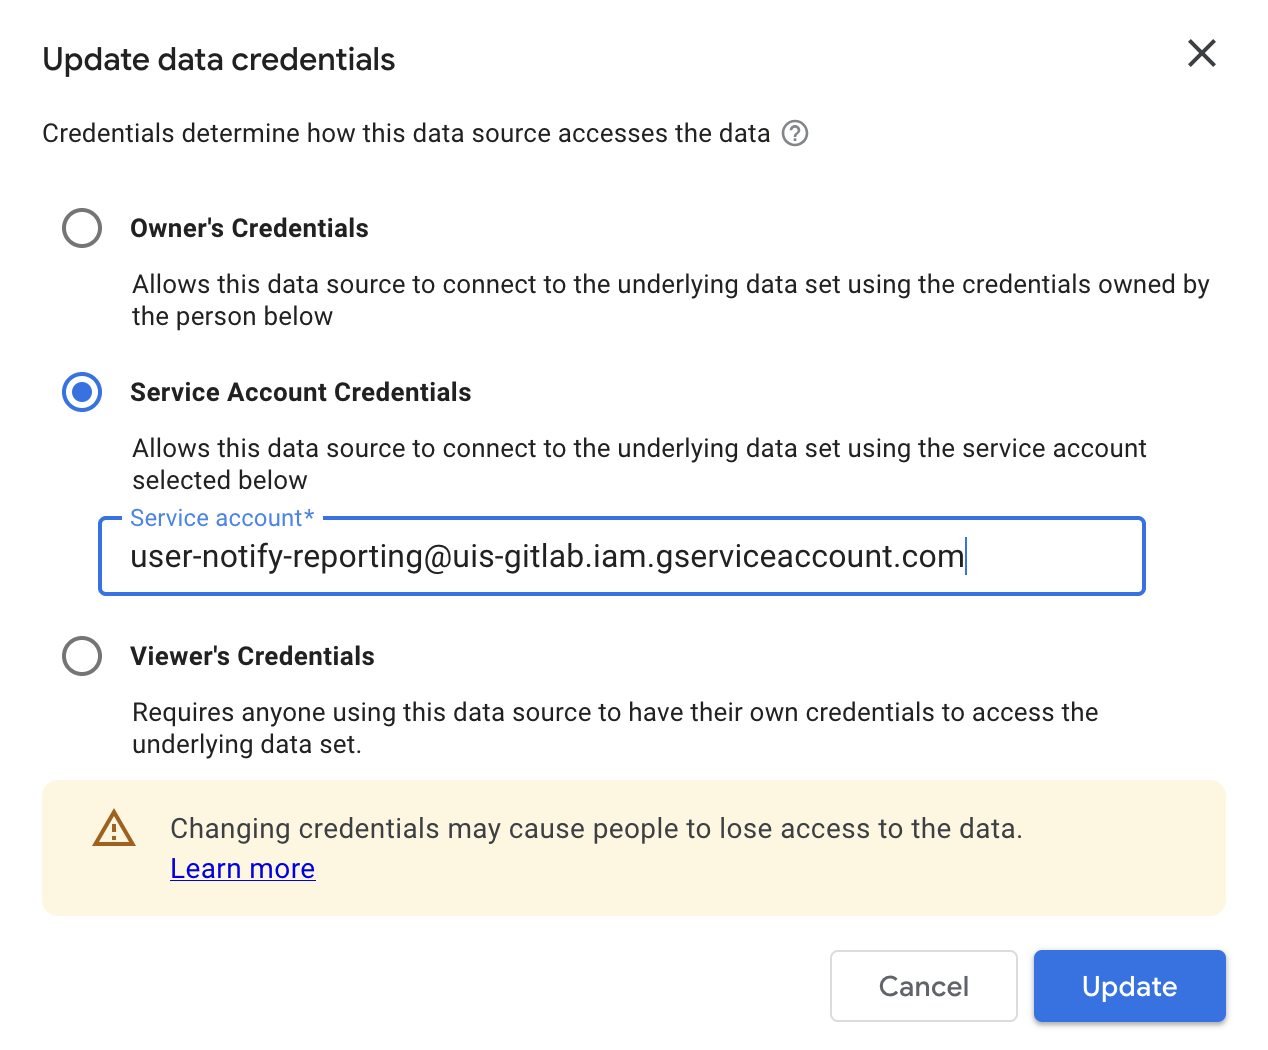
Task: Click the Viewer's Credentials heading text
Action: pyautogui.click(x=252, y=656)
